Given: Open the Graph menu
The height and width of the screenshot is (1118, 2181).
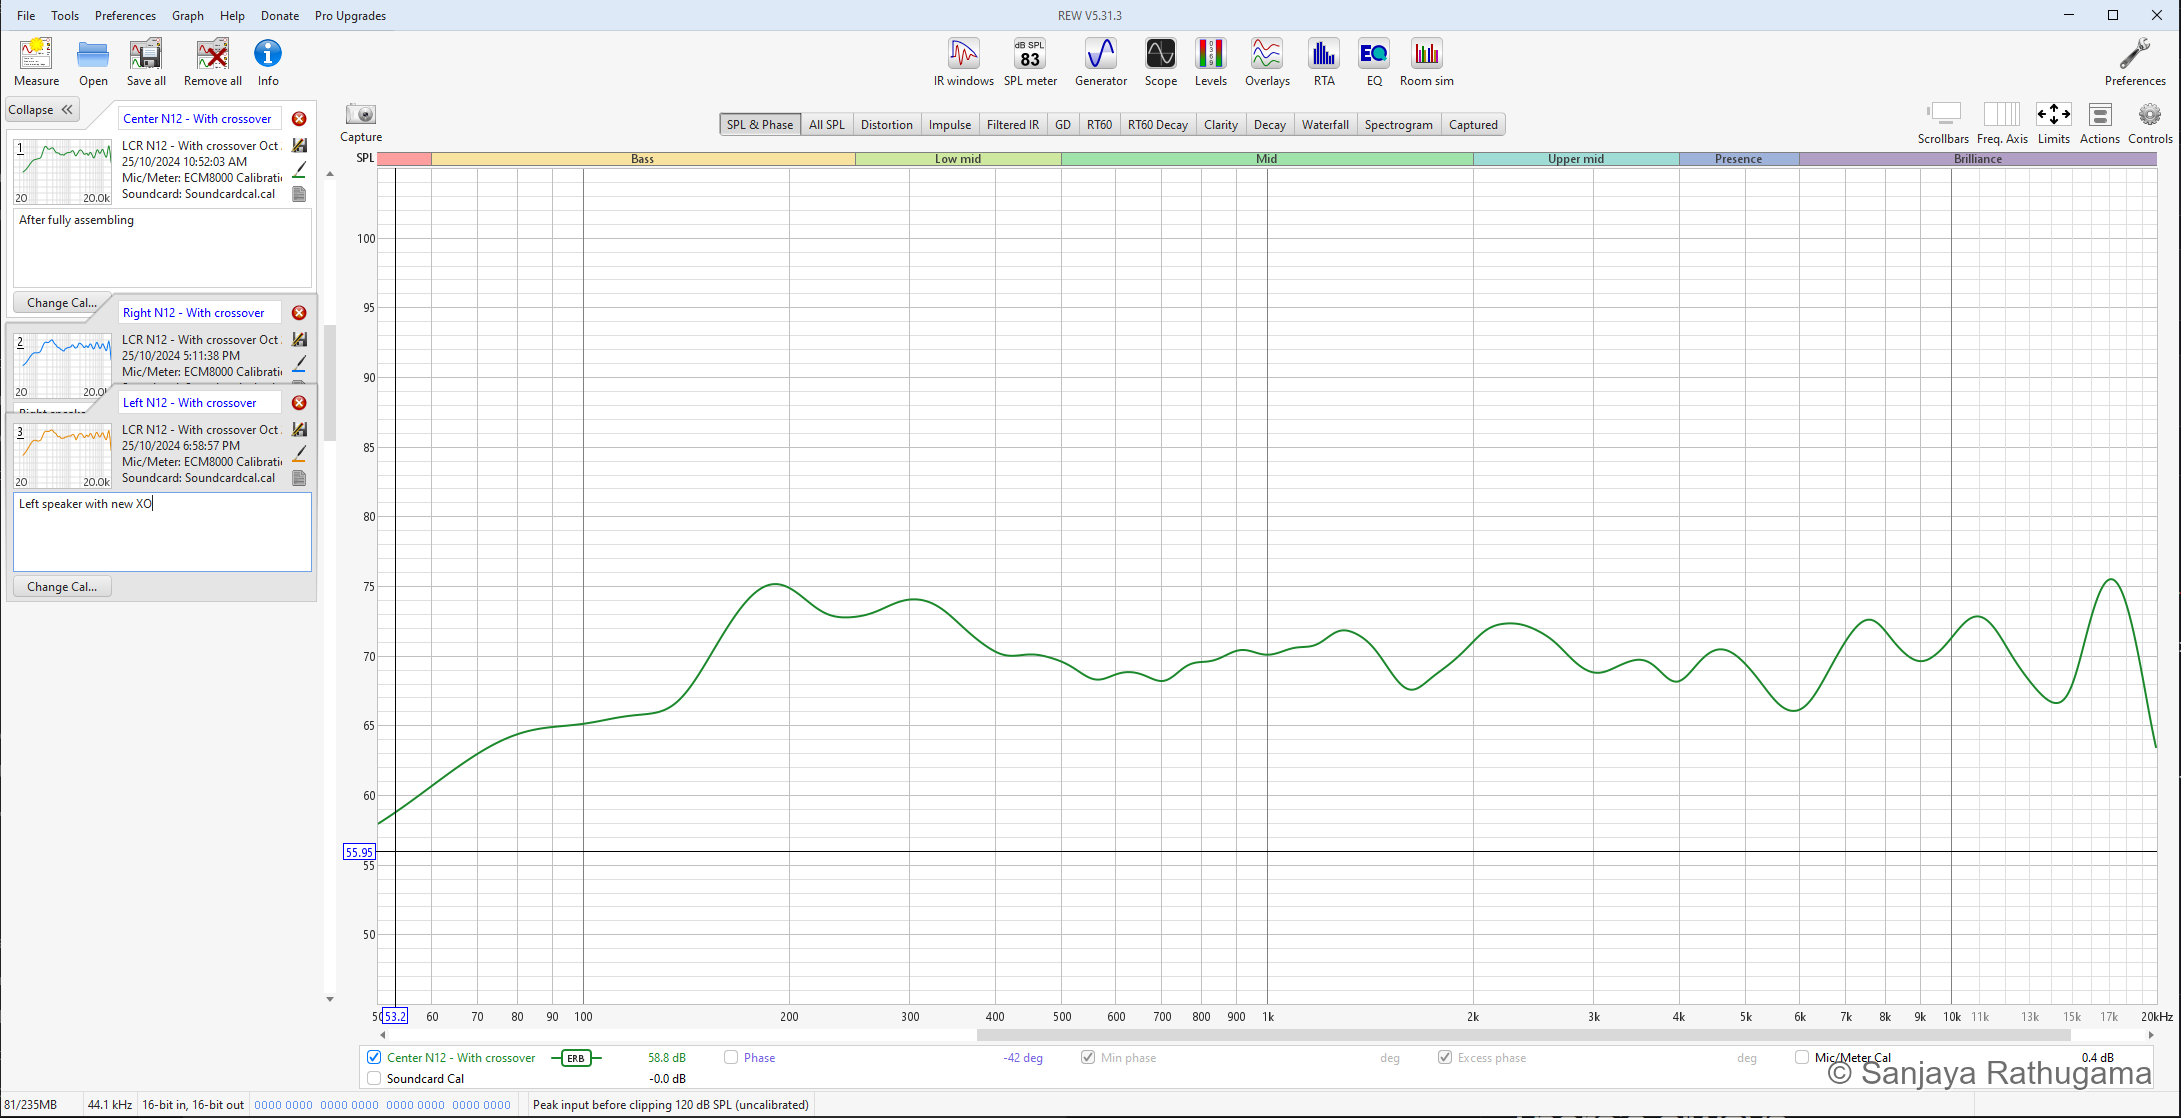Looking at the screenshot, I should (188, 15).
